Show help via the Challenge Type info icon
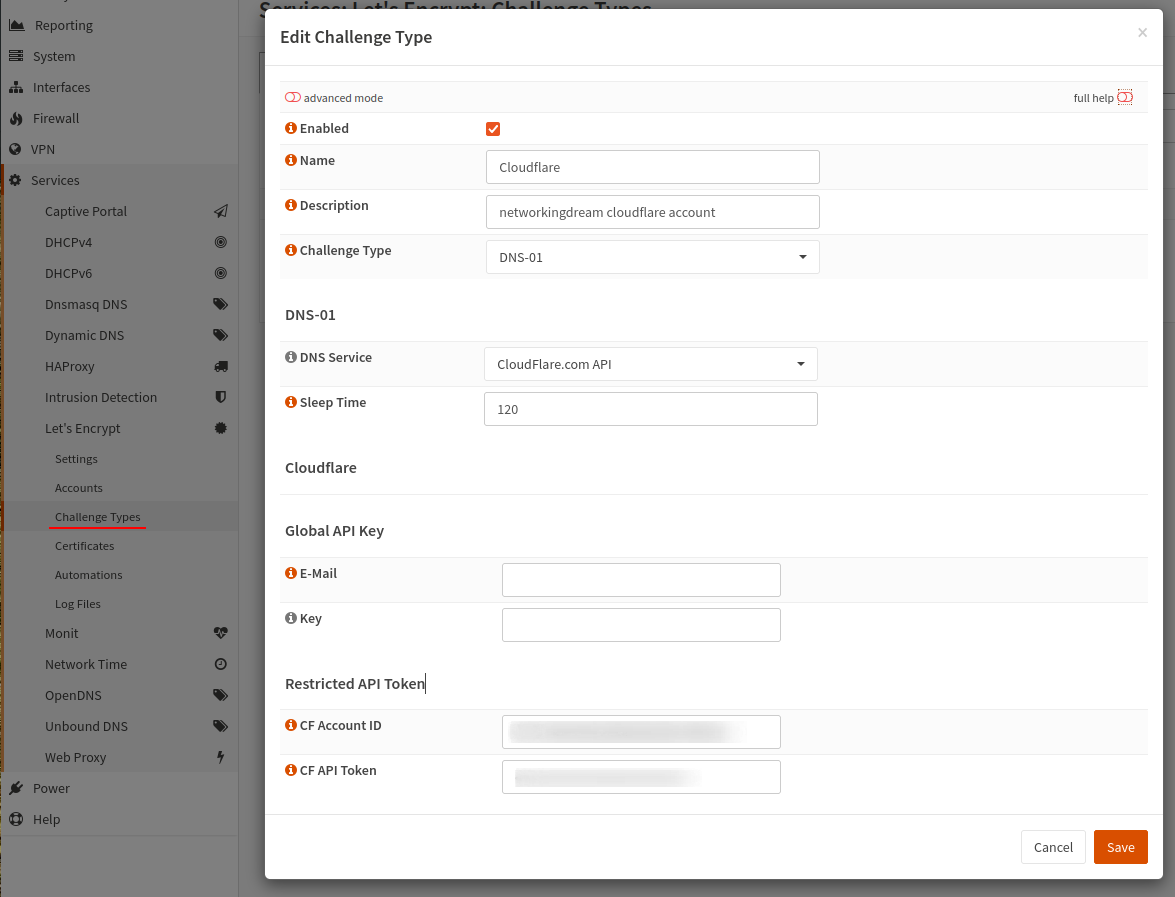 291,250
